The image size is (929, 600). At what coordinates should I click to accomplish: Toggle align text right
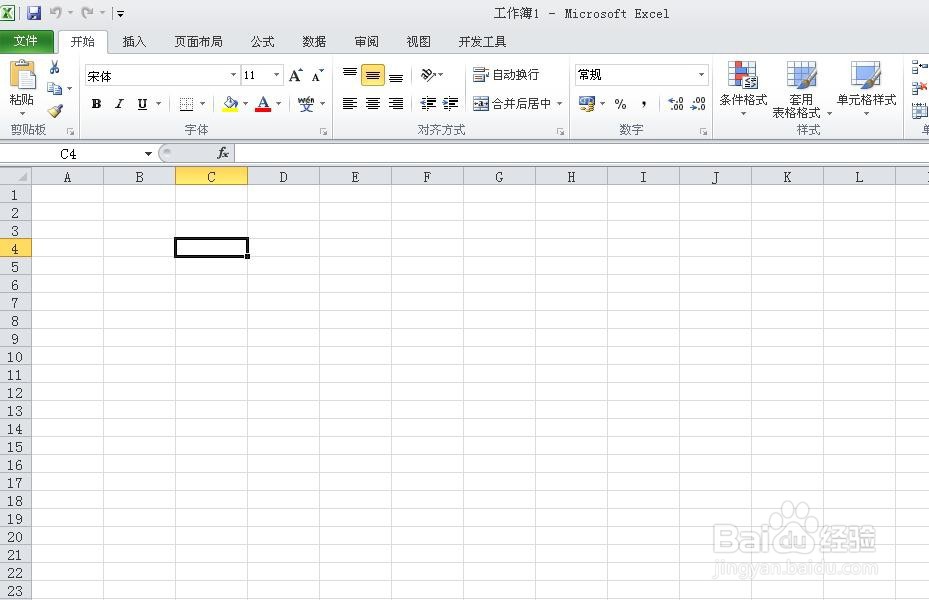(x=396, y=104)
